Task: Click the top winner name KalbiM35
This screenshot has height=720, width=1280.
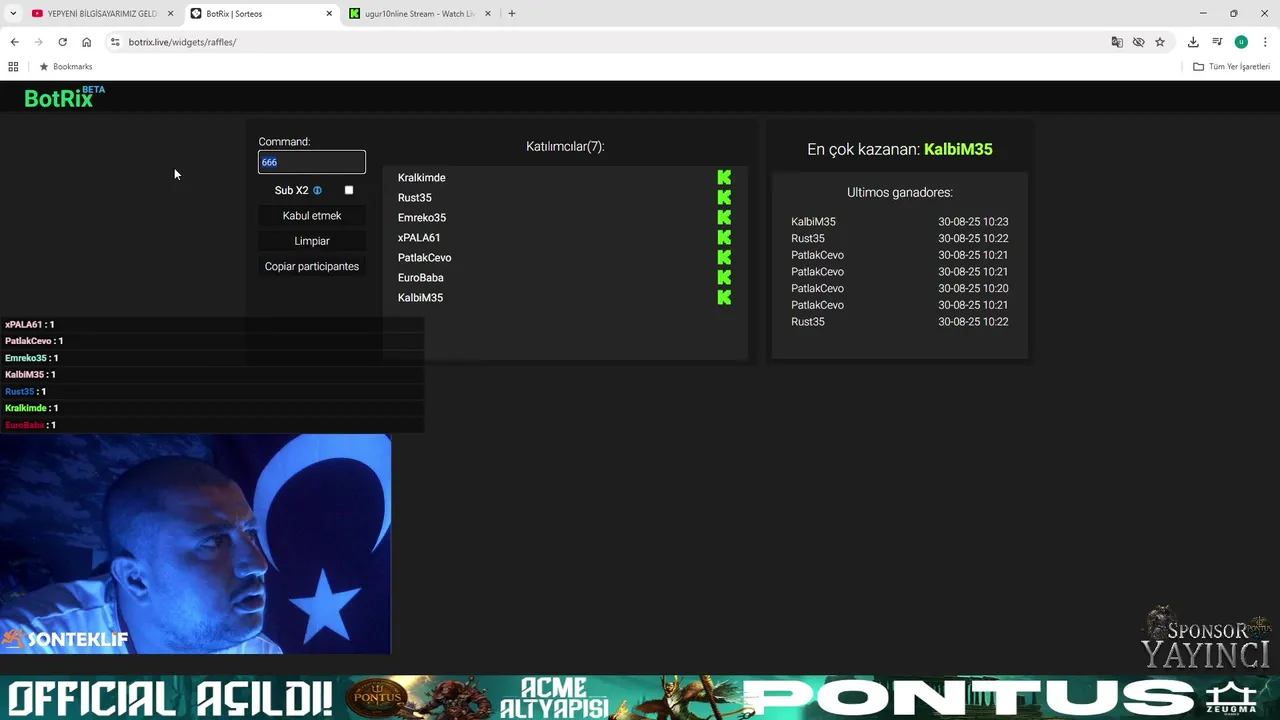Action: click(958, 149)
